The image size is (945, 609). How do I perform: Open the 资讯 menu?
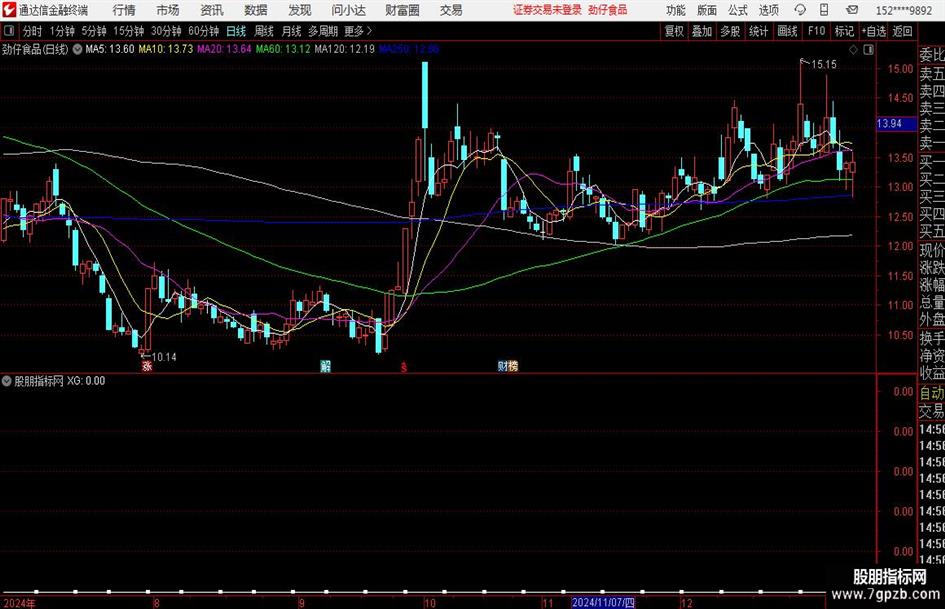[x=212, y=10]
